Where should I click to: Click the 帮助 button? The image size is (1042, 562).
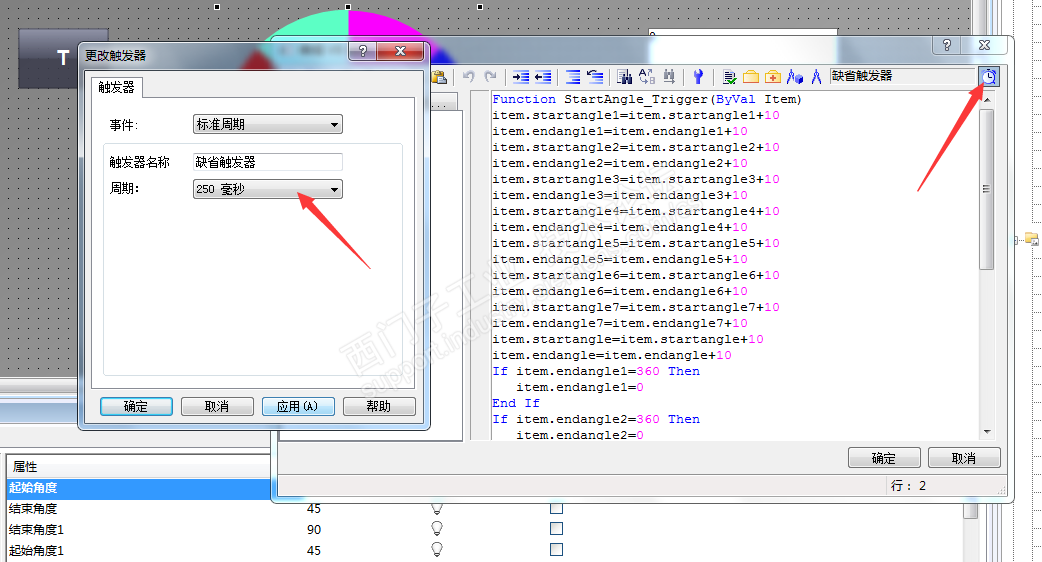tap(379, 406)
